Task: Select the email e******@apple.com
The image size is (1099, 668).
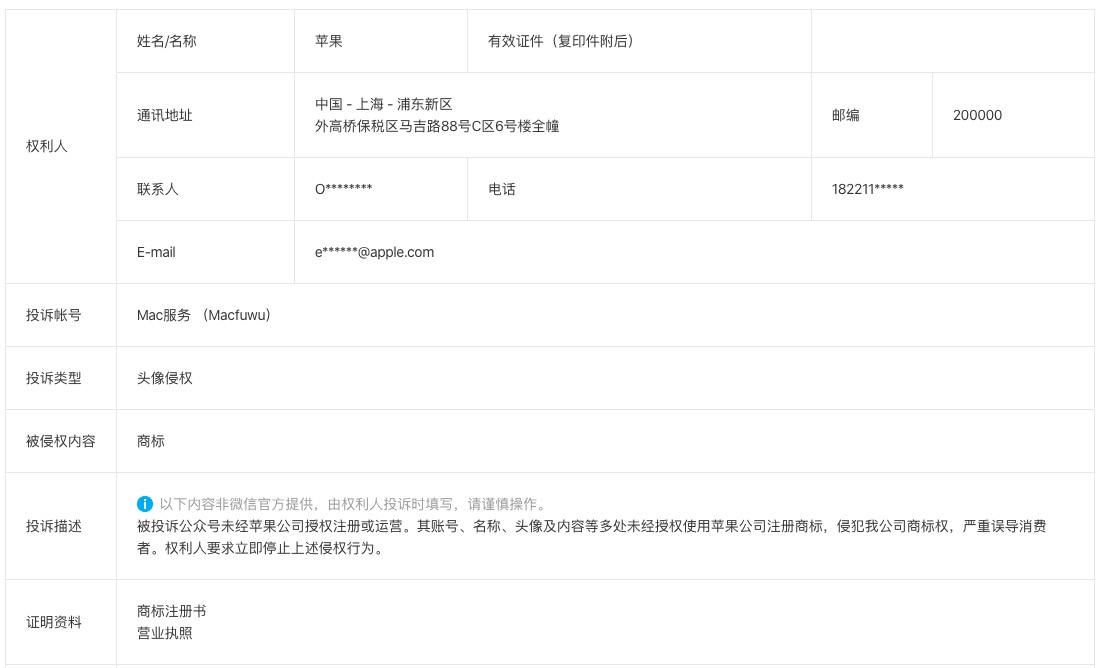Action: tap(374, 252)
